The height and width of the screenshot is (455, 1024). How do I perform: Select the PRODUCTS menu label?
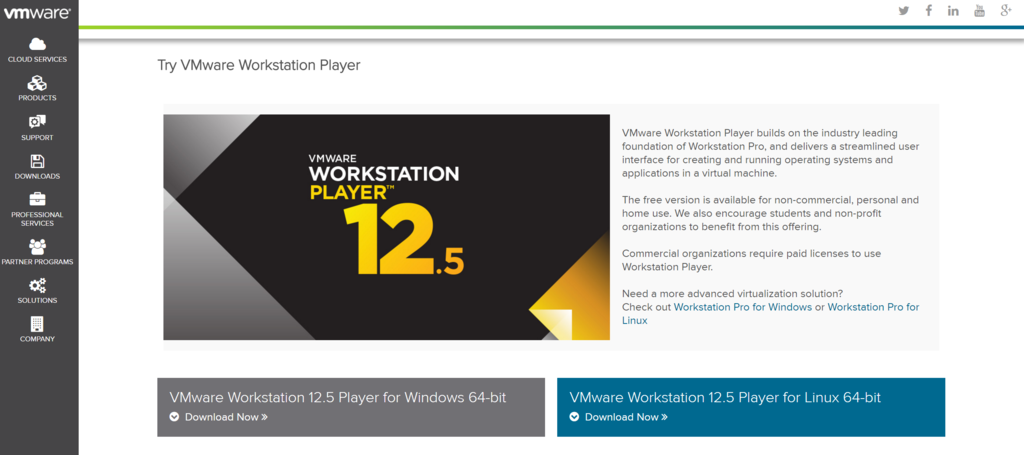click(x=37, y=98)
